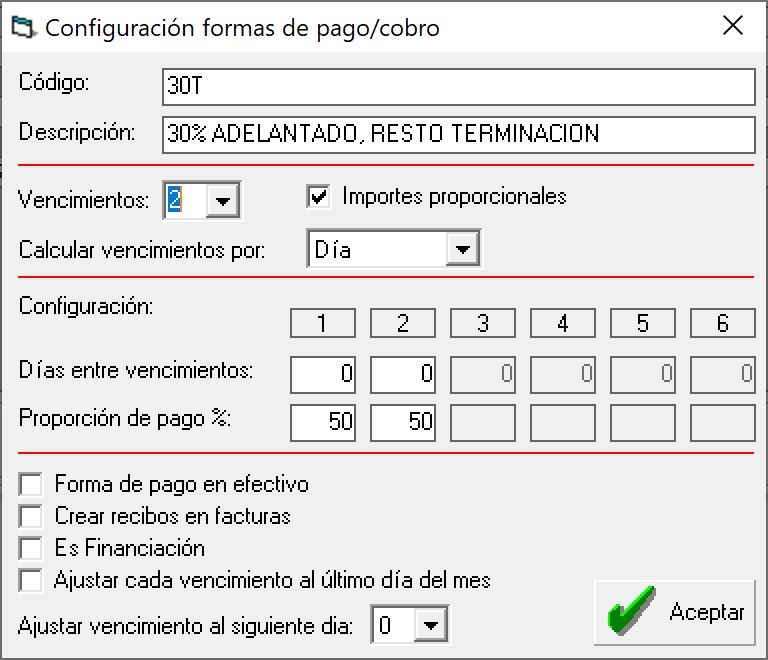The width and height of the screenshot is (768, 660).
Task: Click the green checkmark Aceptar button
Action: [x=675, y=612]
